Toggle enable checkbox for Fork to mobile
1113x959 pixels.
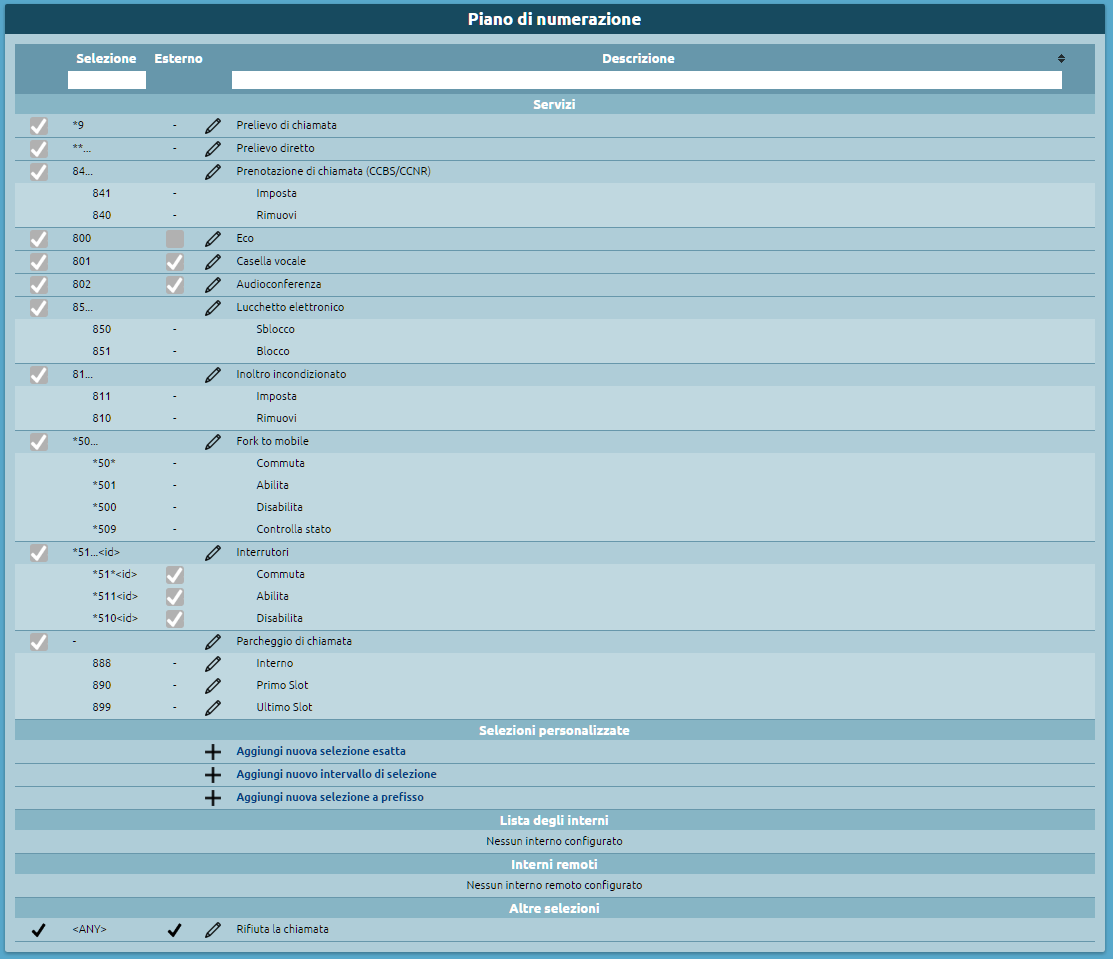38,442
